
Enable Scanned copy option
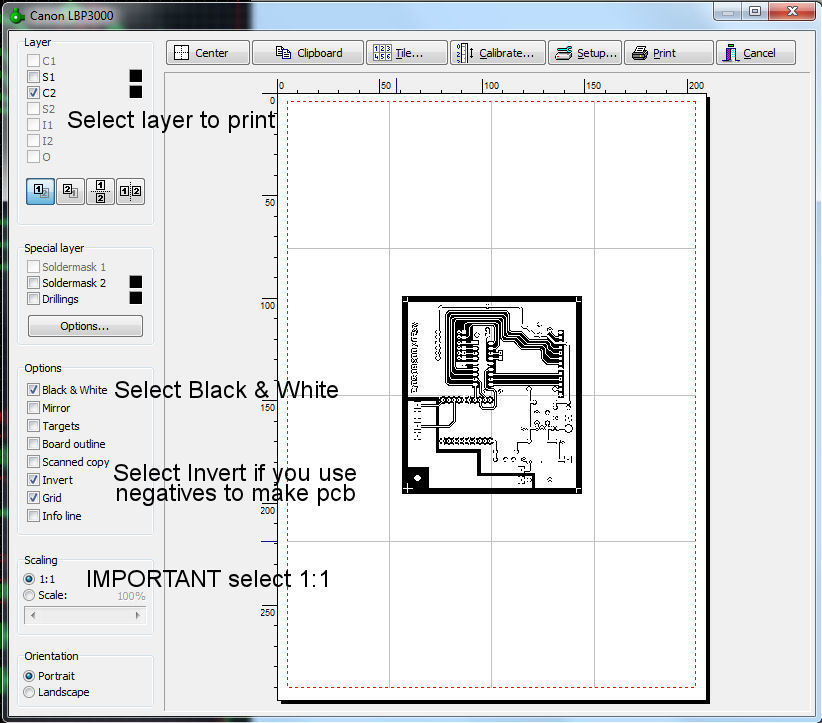point(34,462)
